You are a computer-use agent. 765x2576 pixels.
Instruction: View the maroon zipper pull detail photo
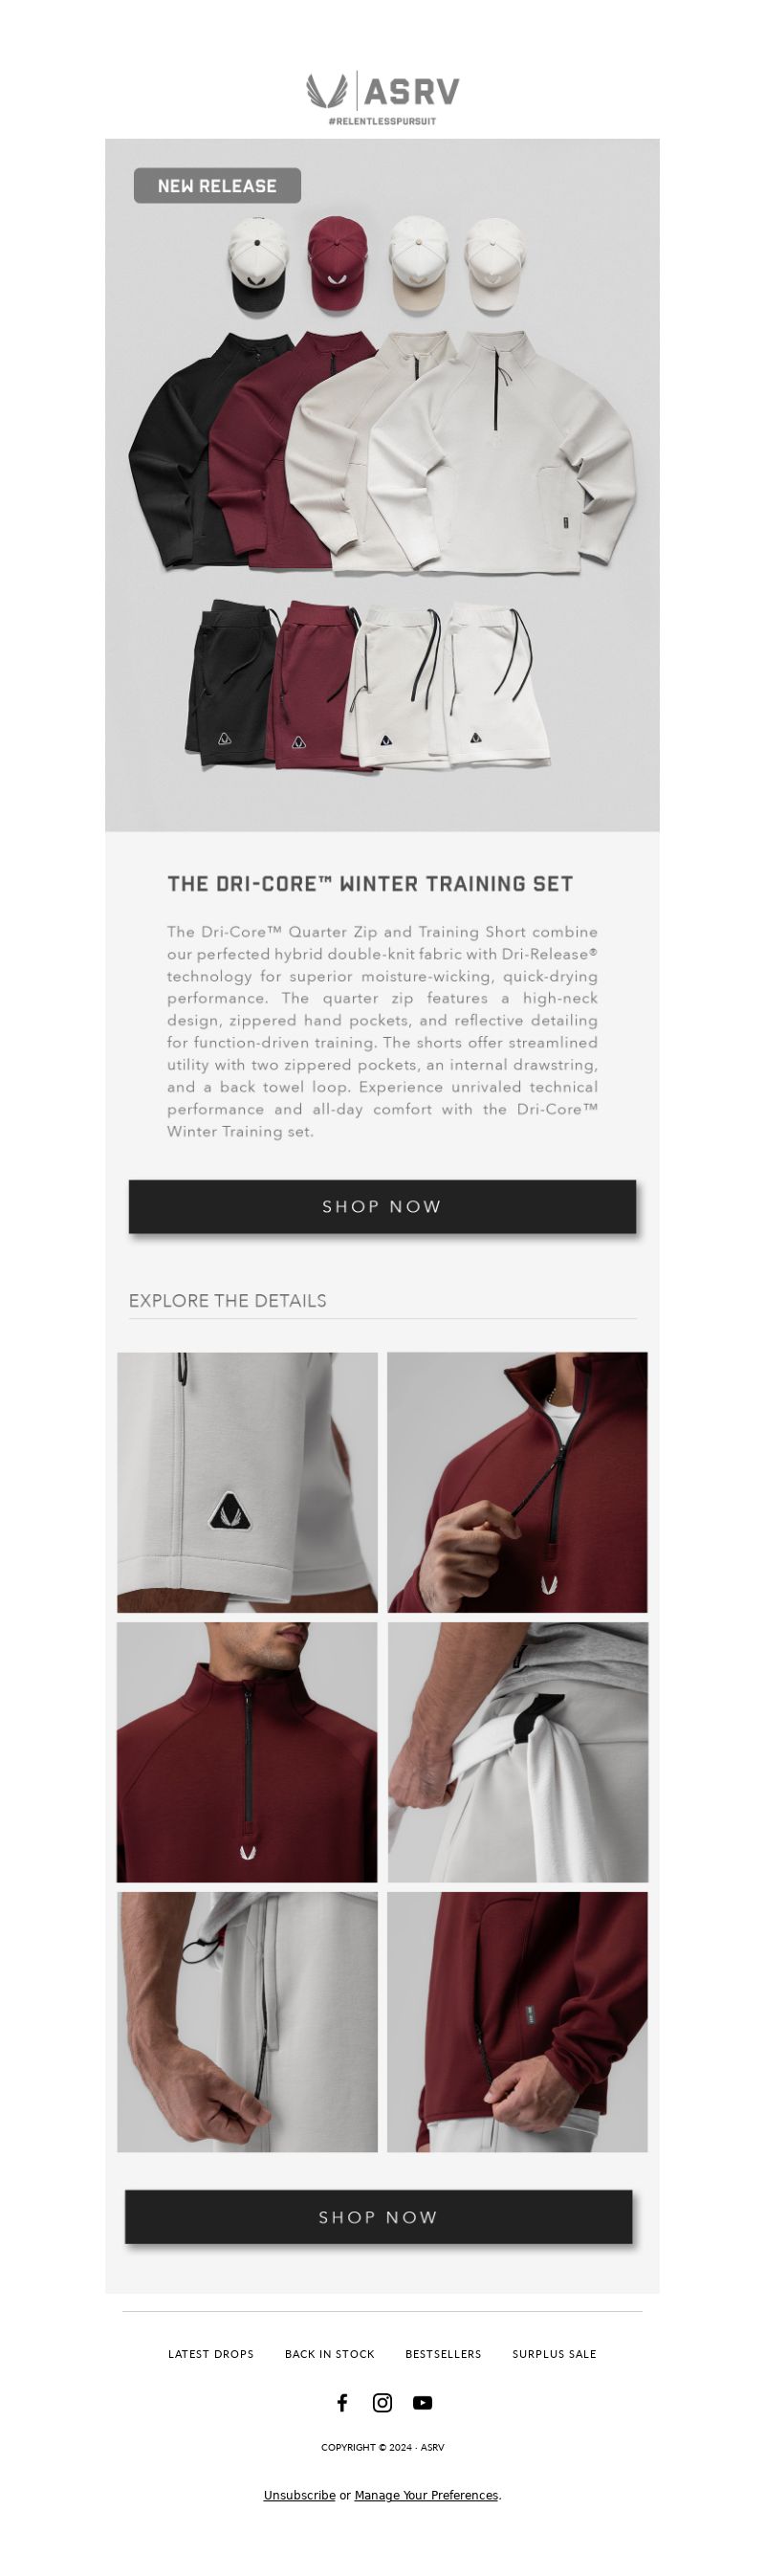point(517,1482)
